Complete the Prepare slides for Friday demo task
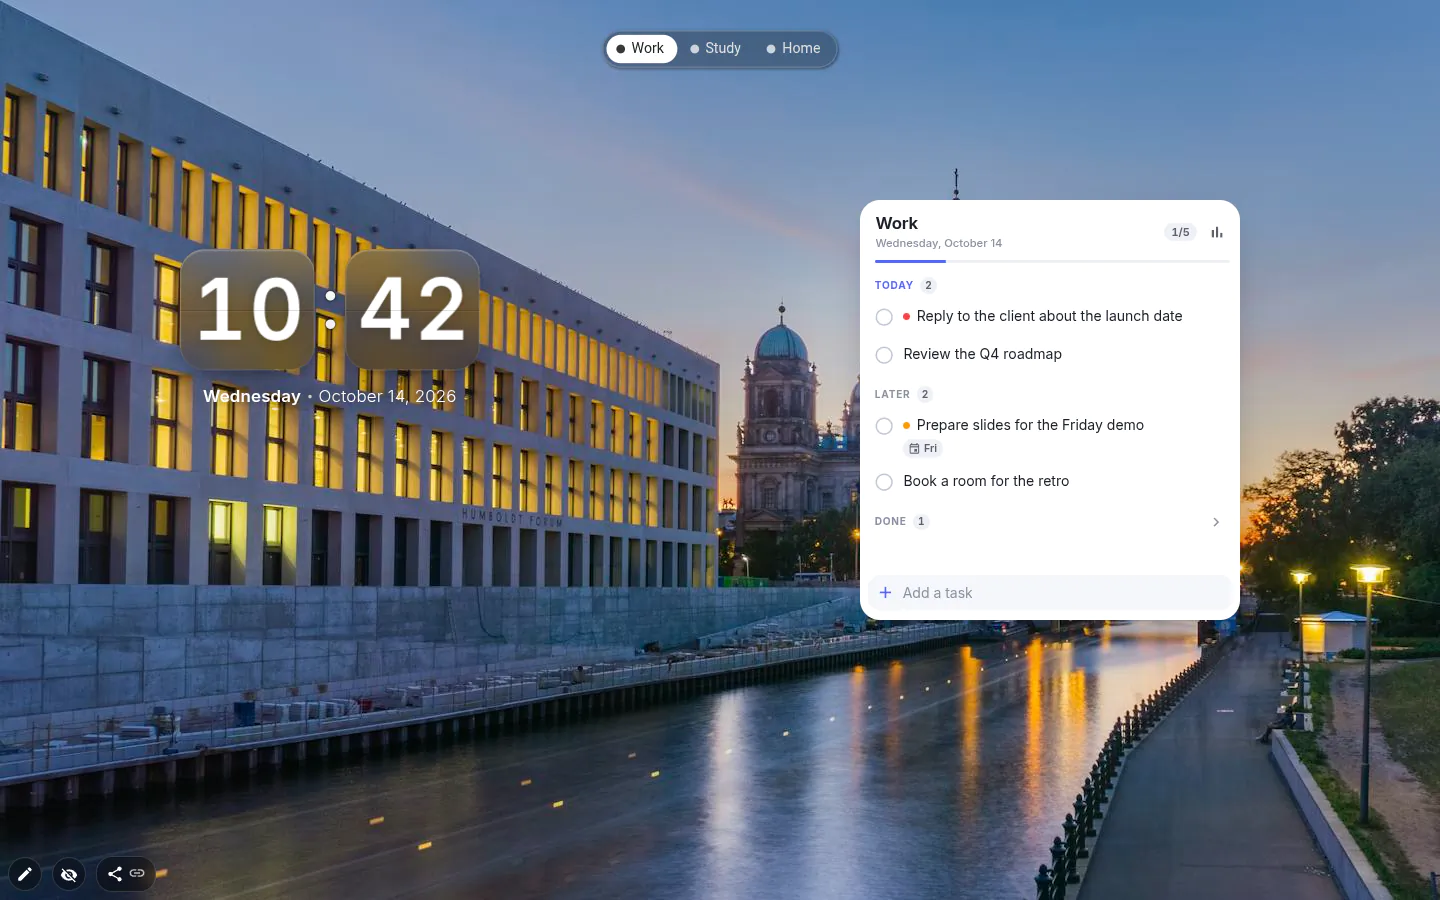This screenshot has height=900, width=1440. click(x=884, y=426)
